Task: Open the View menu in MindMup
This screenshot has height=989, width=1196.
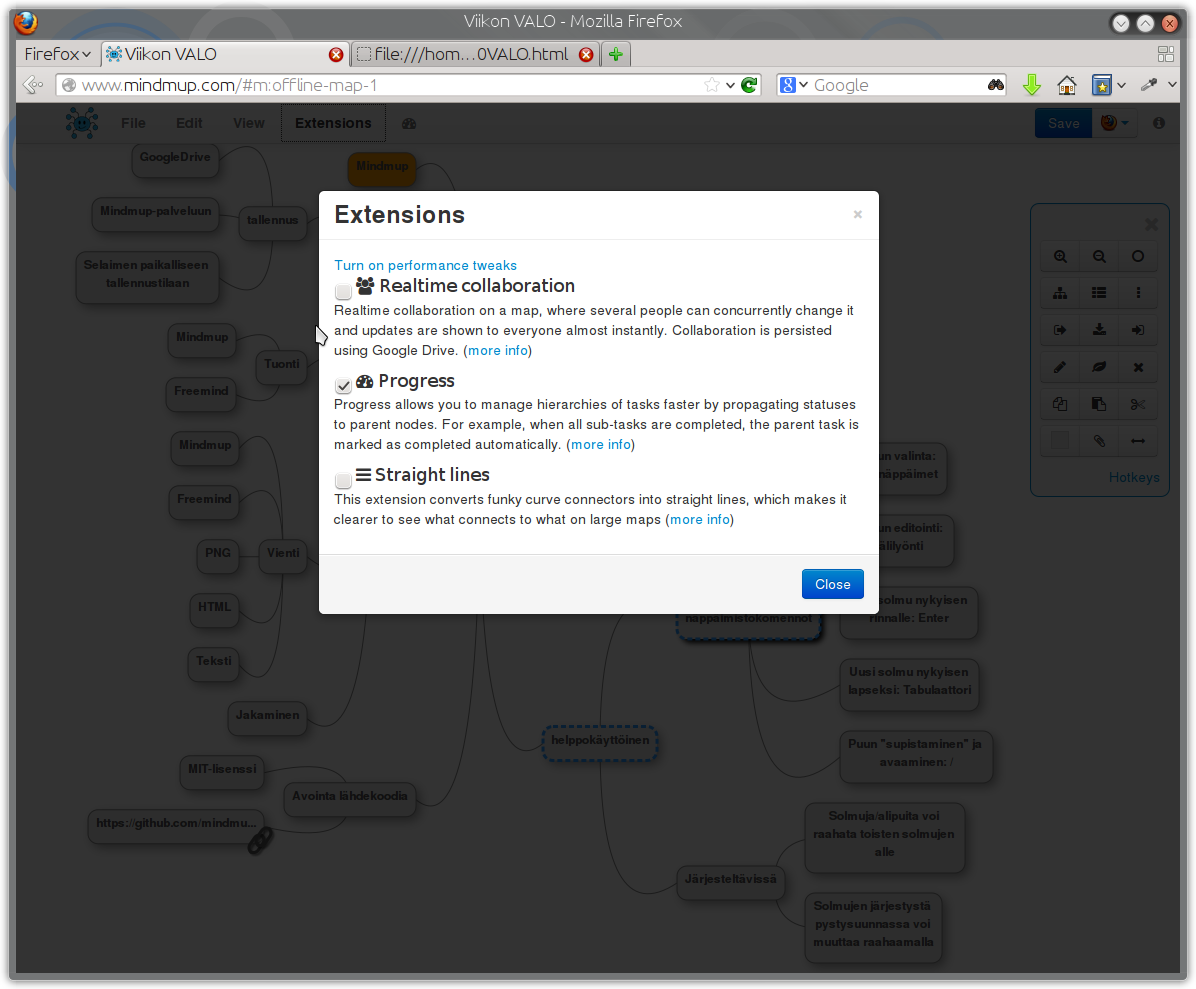Action: [249, 123]
